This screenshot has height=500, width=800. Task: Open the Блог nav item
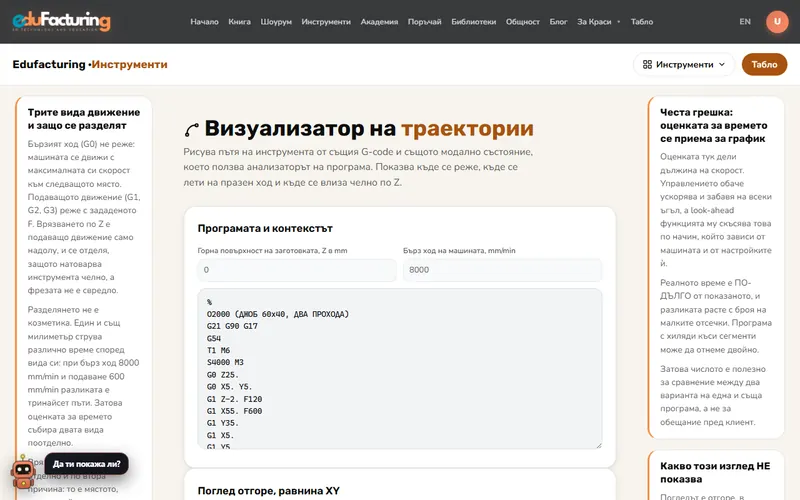pyautogui.click(x=558, y=22)
